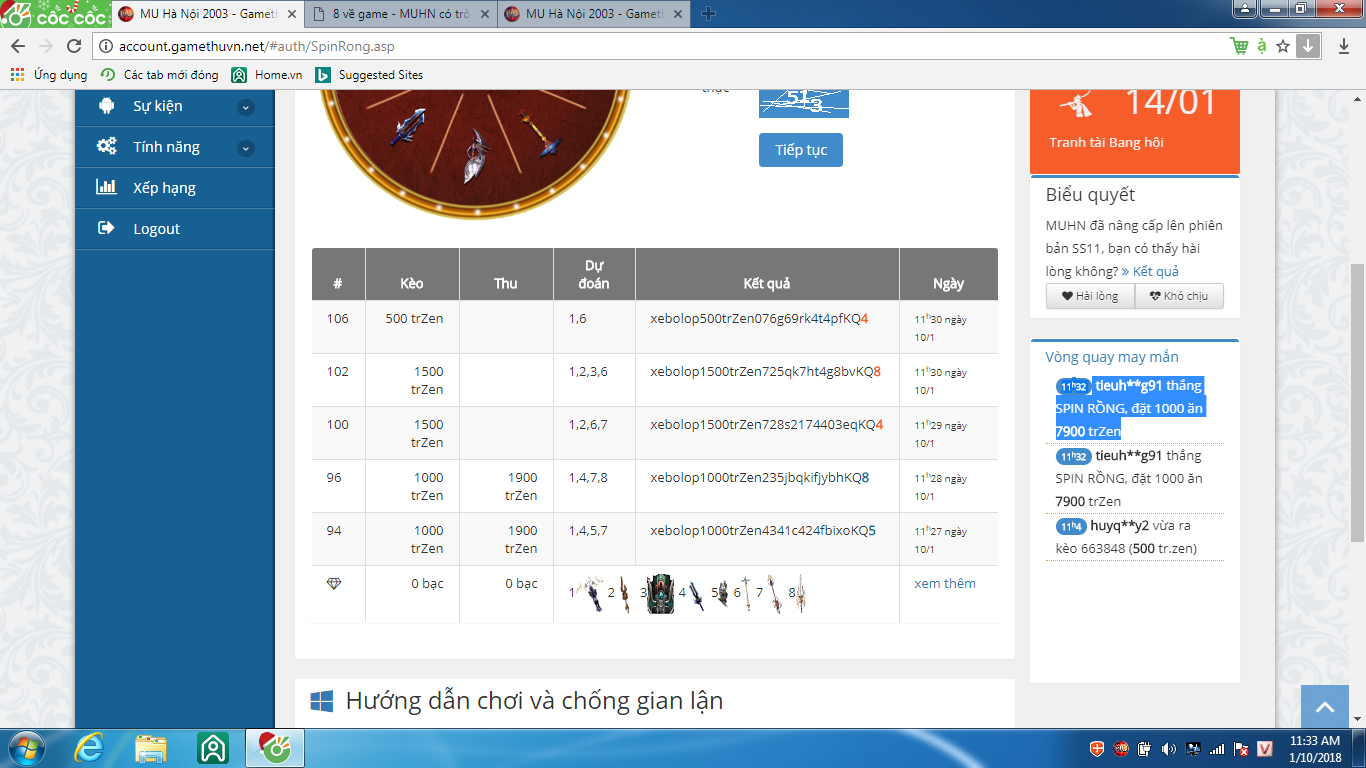Open the orange shield antivirus tray icon
The image size is (1366, 768).
(1098, 748)
